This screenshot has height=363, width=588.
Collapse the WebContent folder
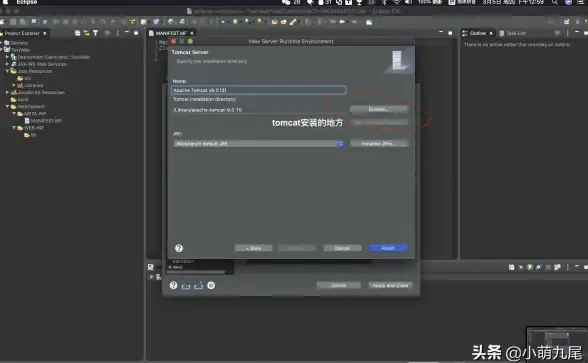(7, 106)
